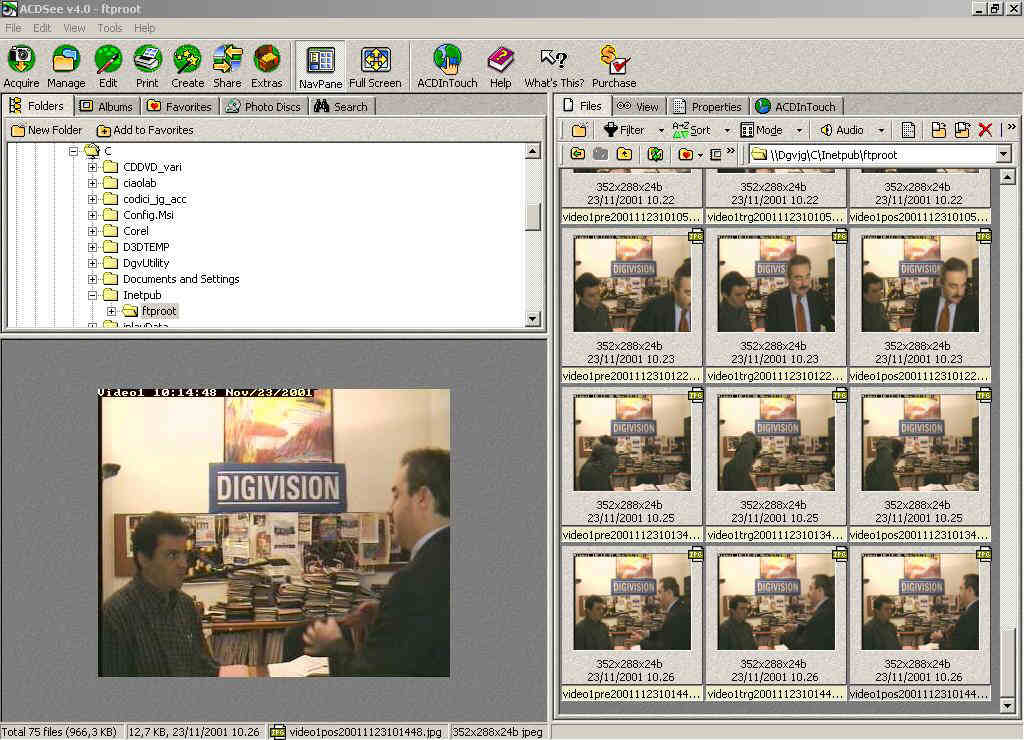This screenshot has width=1024, height=740.
Task: Expand the Documents and Settings node
Action: pos(92,279)
